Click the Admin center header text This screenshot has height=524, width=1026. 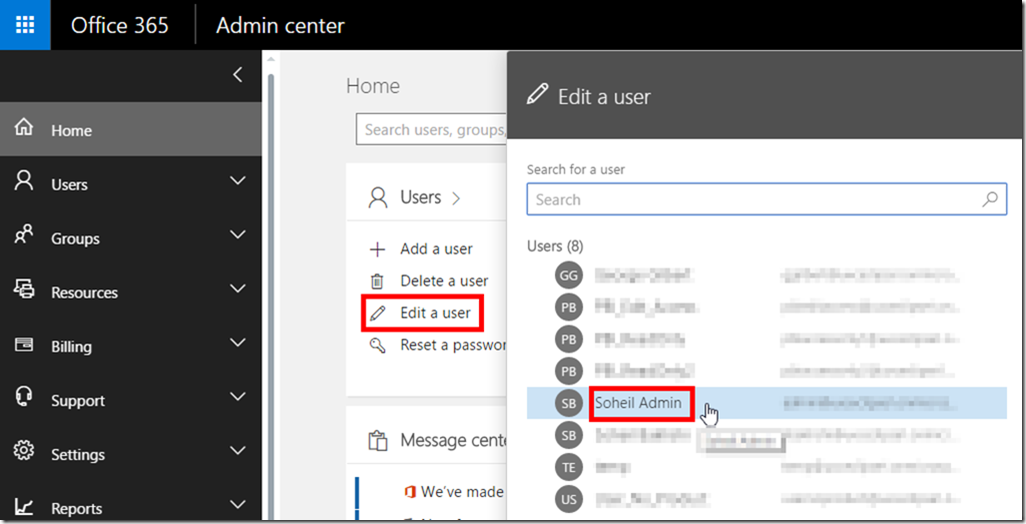(x=280, y=26)
